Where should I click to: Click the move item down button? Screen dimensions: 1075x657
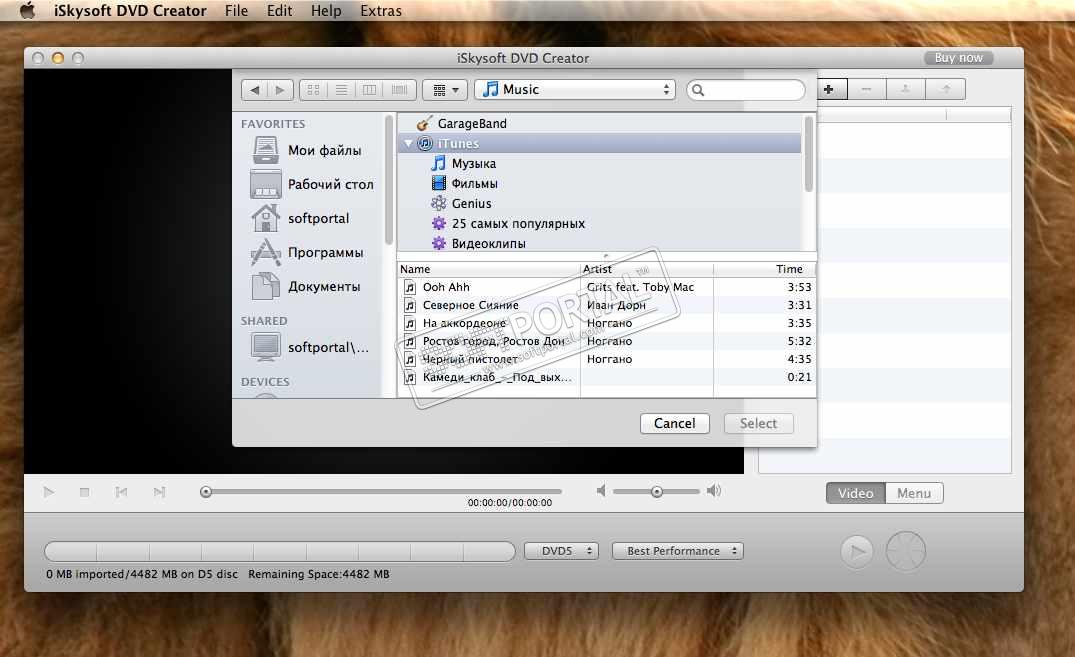click(906, 89)
